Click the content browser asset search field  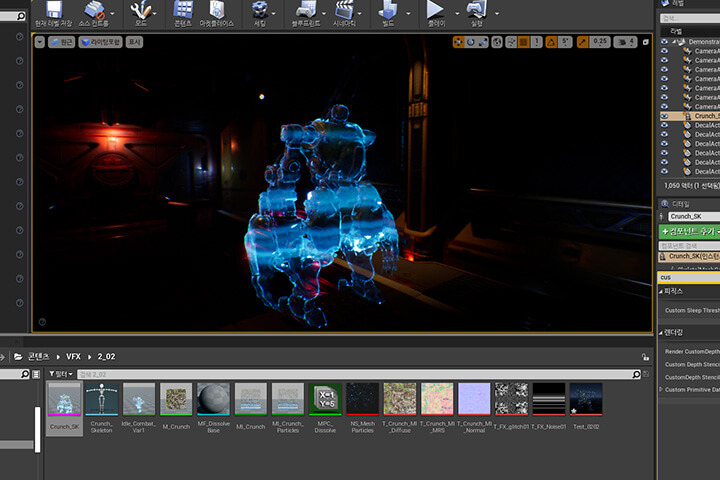point(354,374)
